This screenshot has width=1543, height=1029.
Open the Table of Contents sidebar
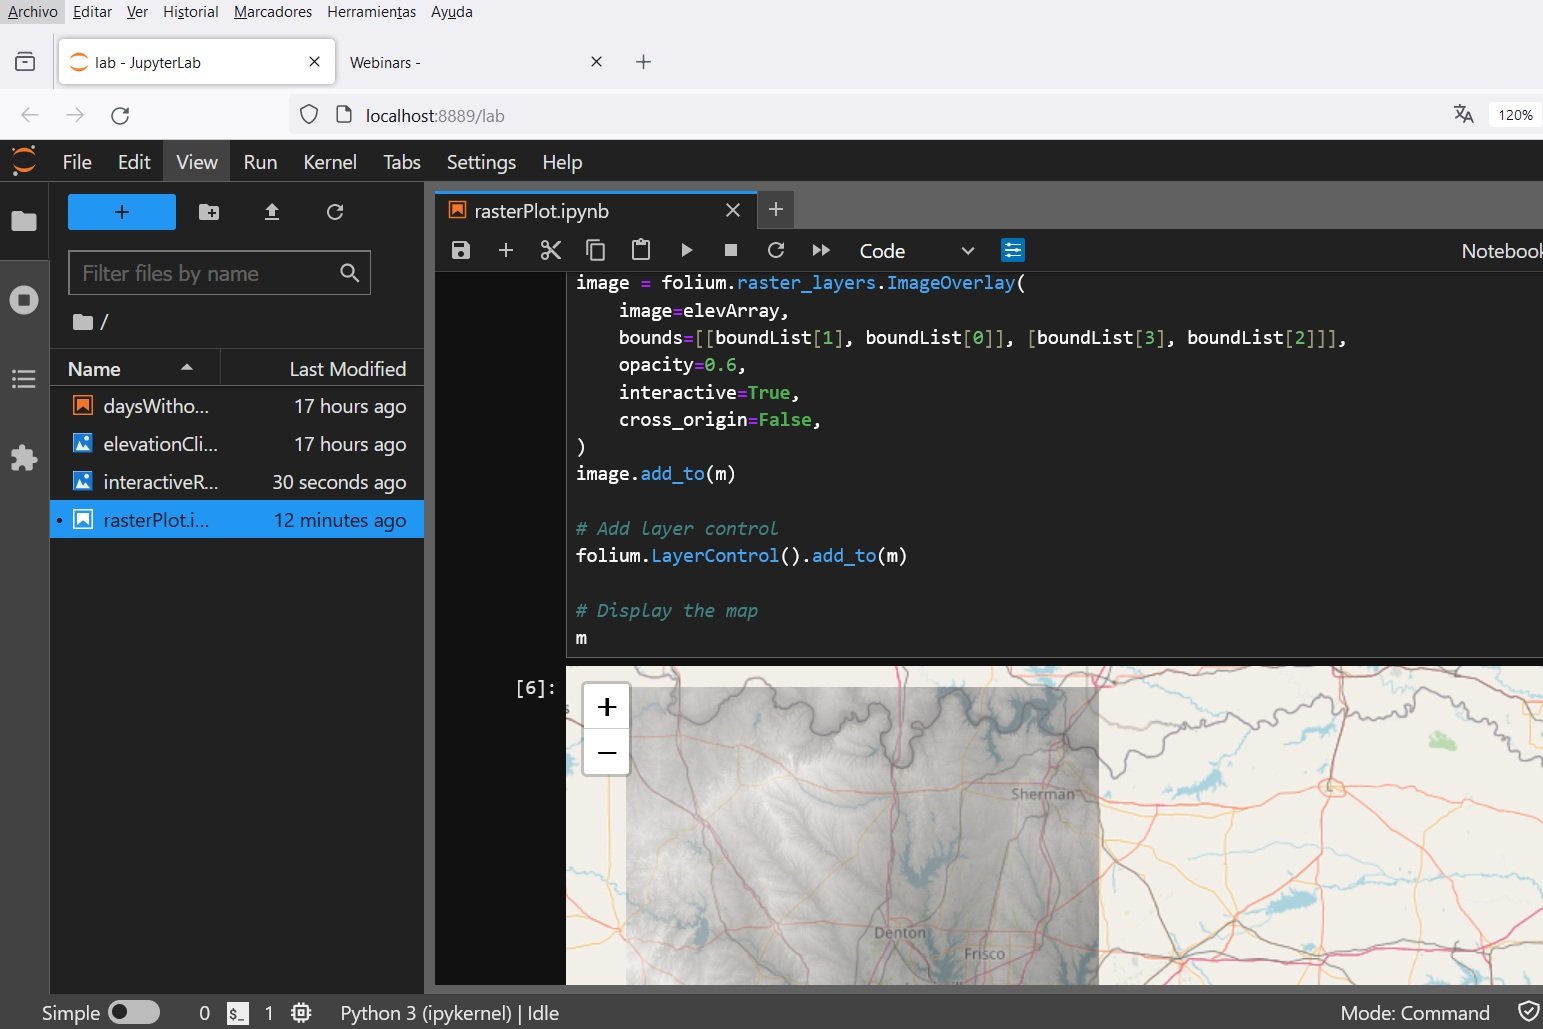(x=24, y=379)
